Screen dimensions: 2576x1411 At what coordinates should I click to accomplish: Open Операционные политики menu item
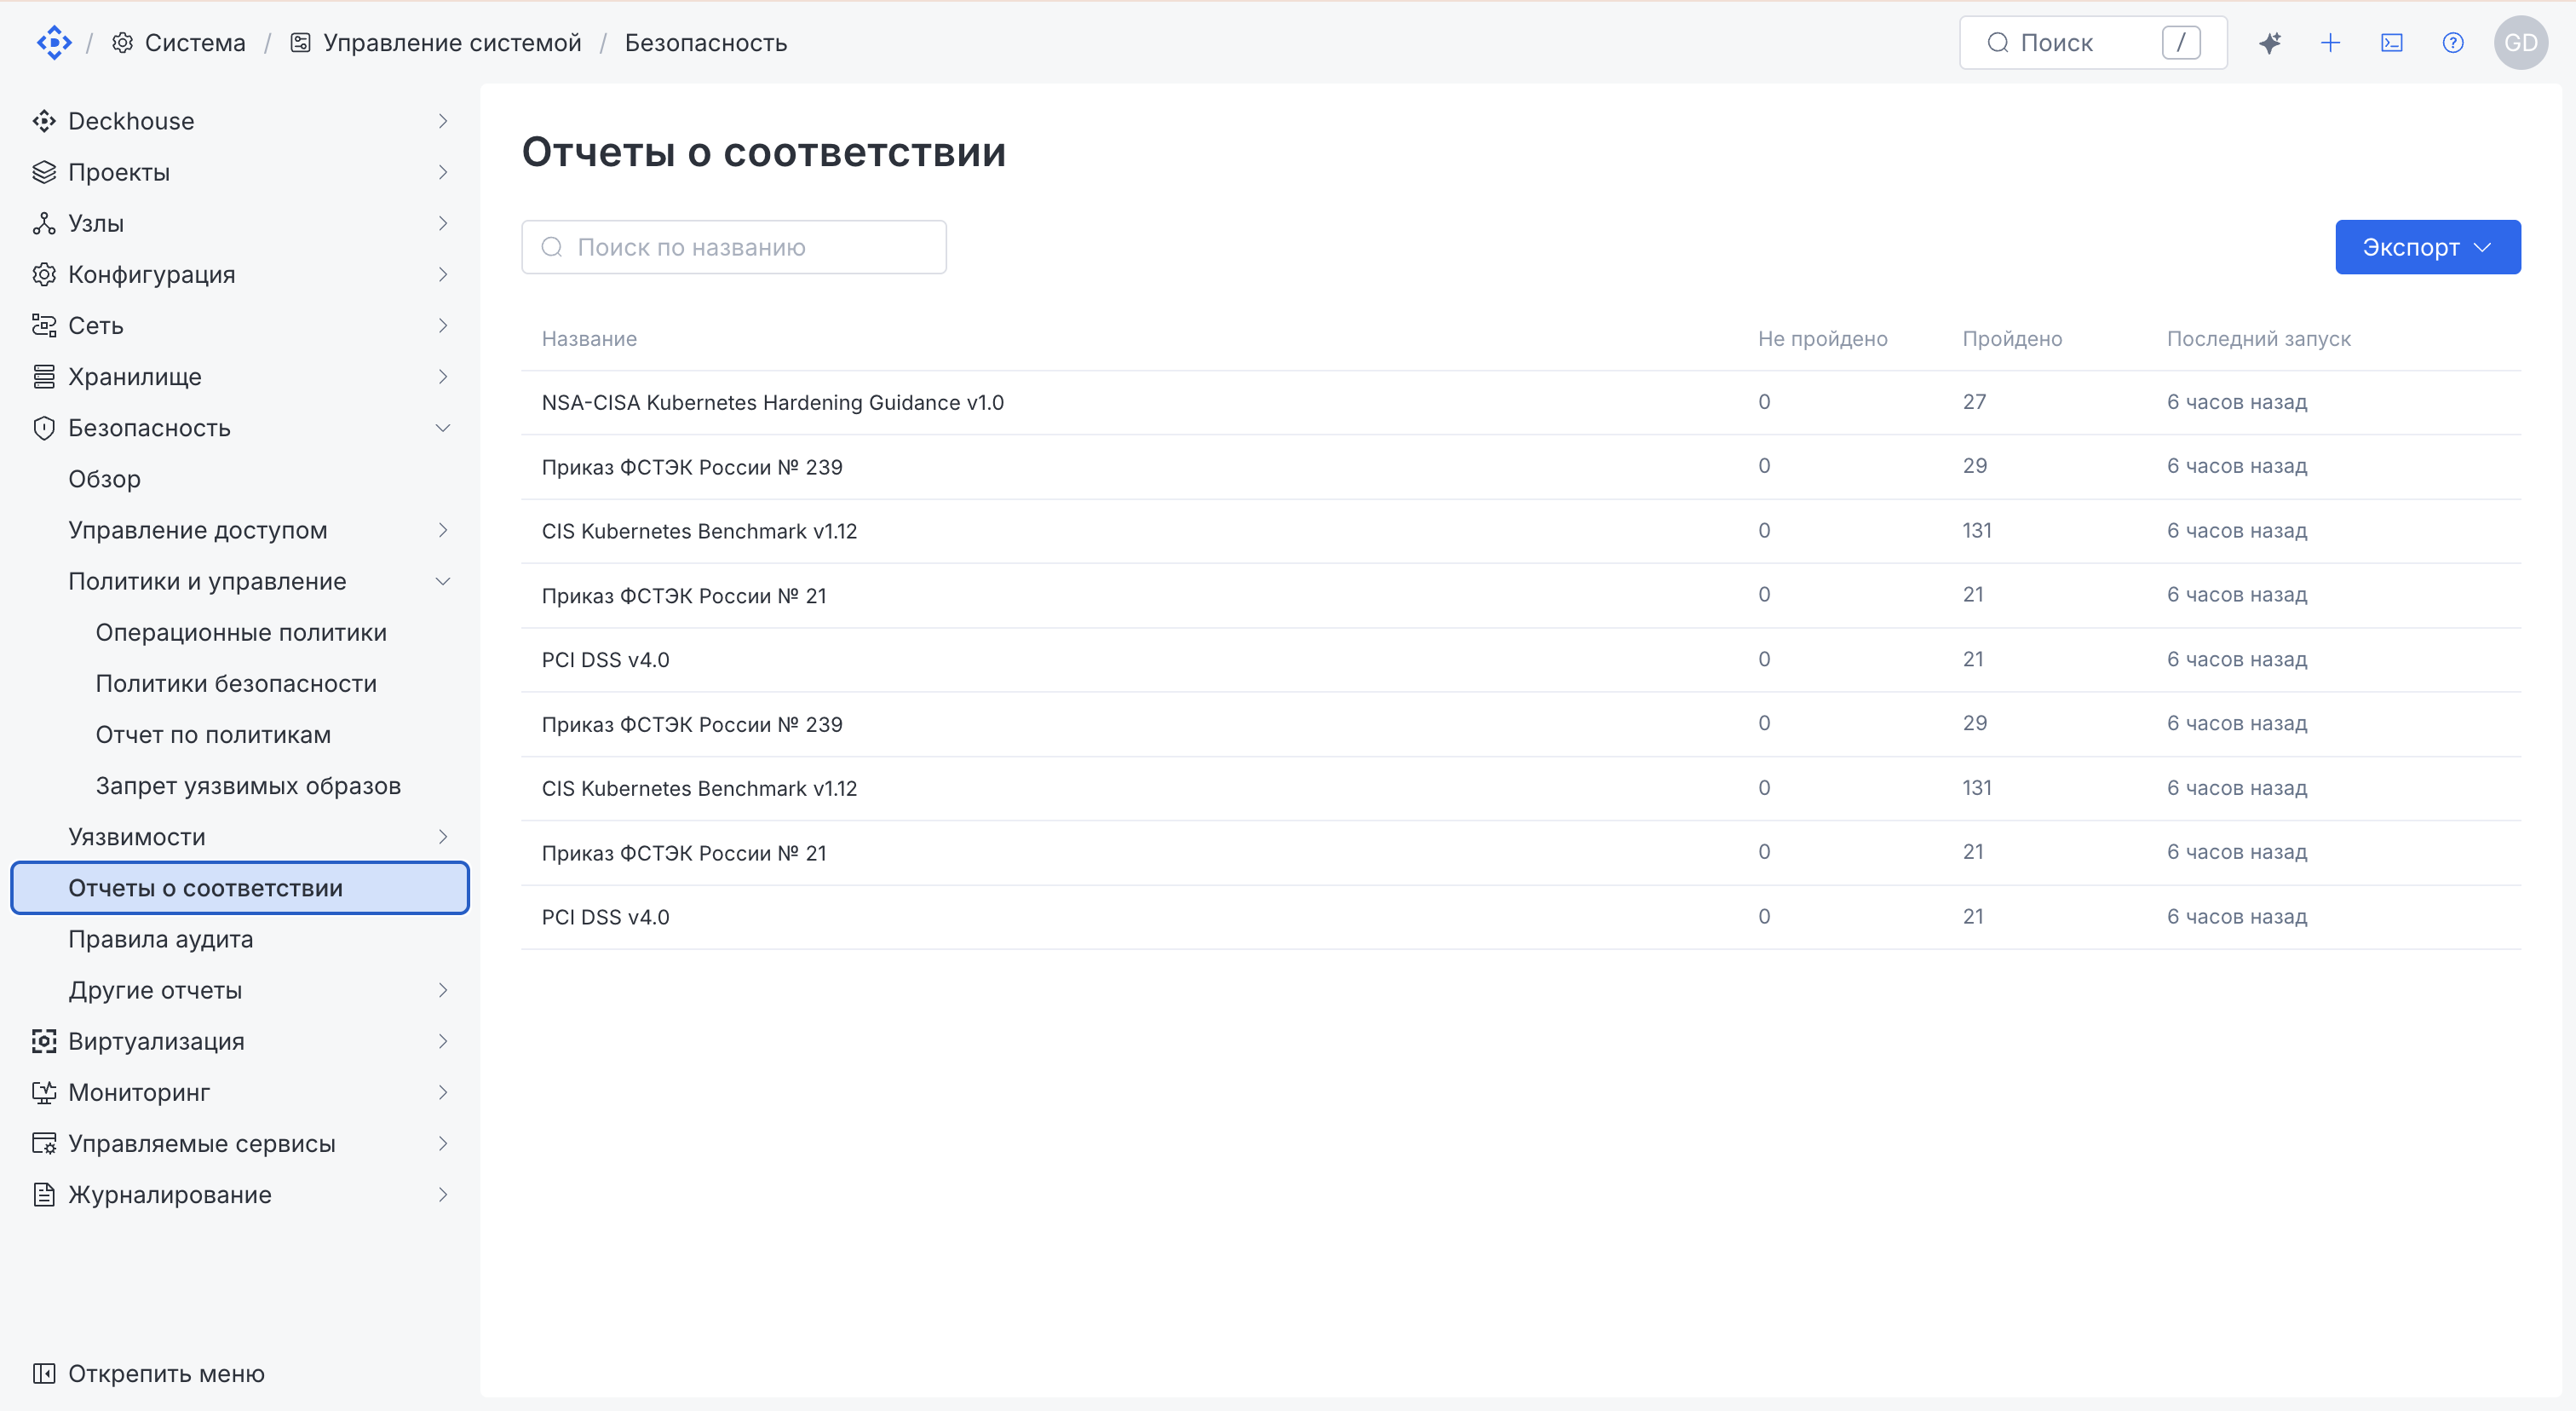point(241,632)
